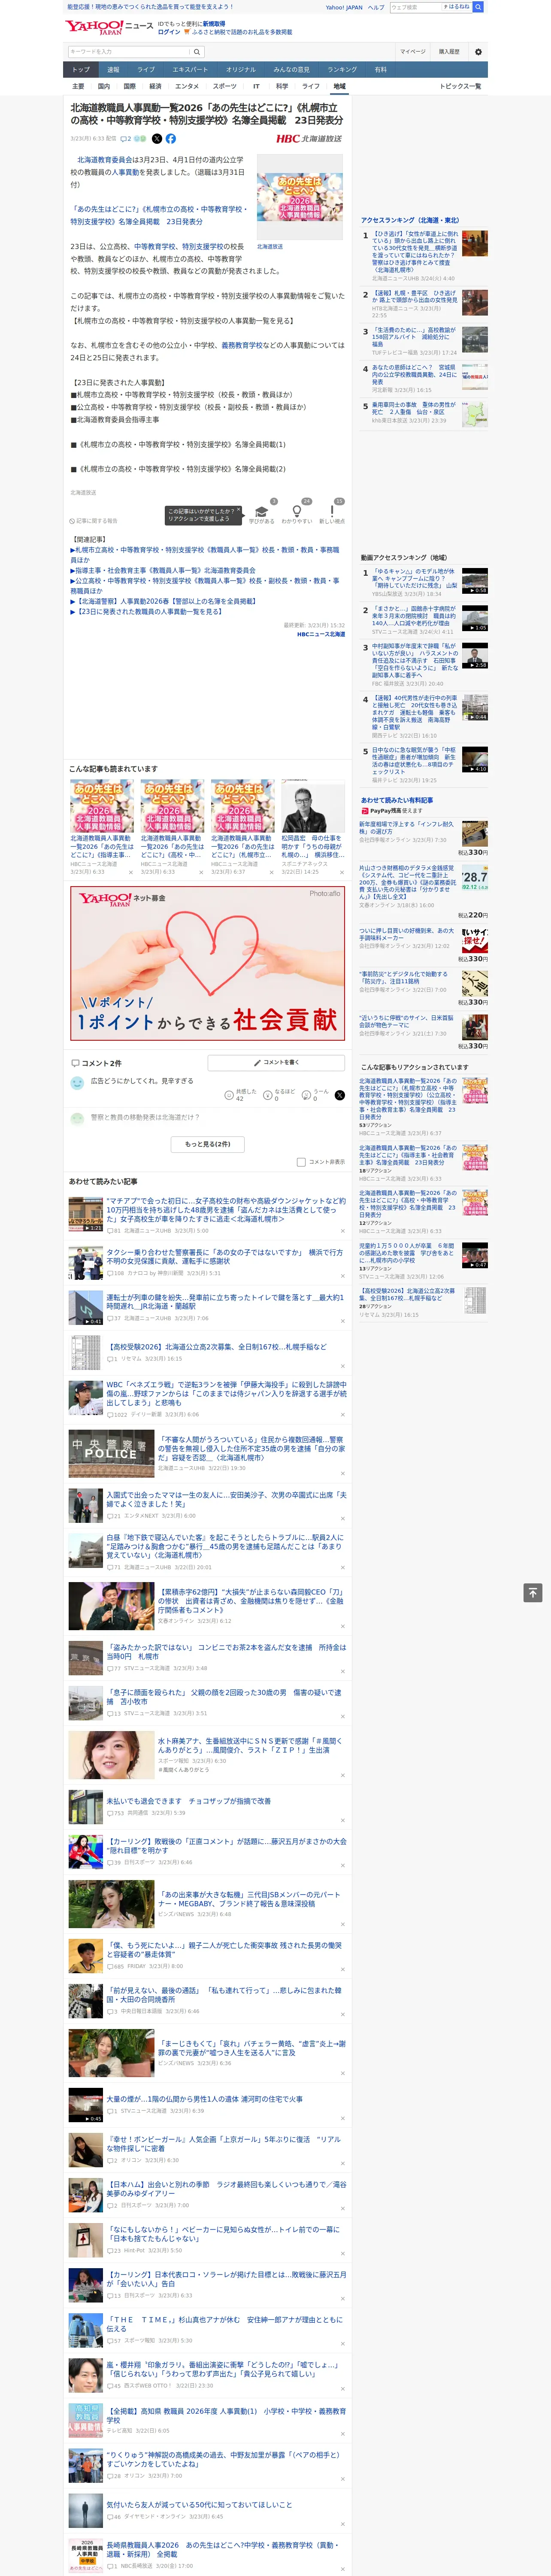Click keyword input field

coord(128,52)
